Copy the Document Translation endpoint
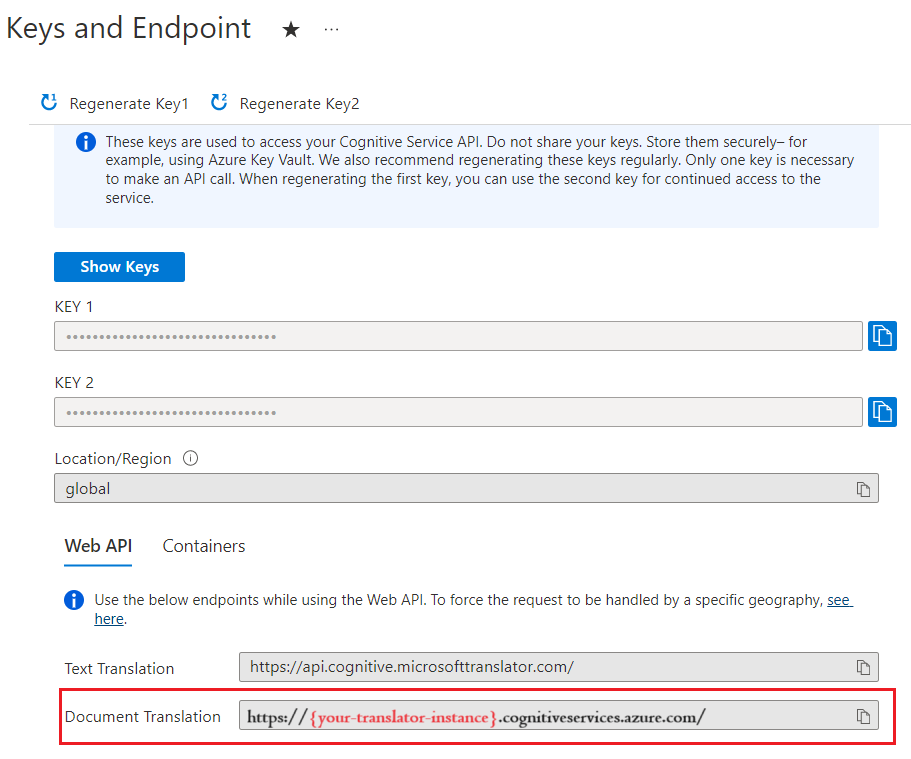 [x=866, y=716]
